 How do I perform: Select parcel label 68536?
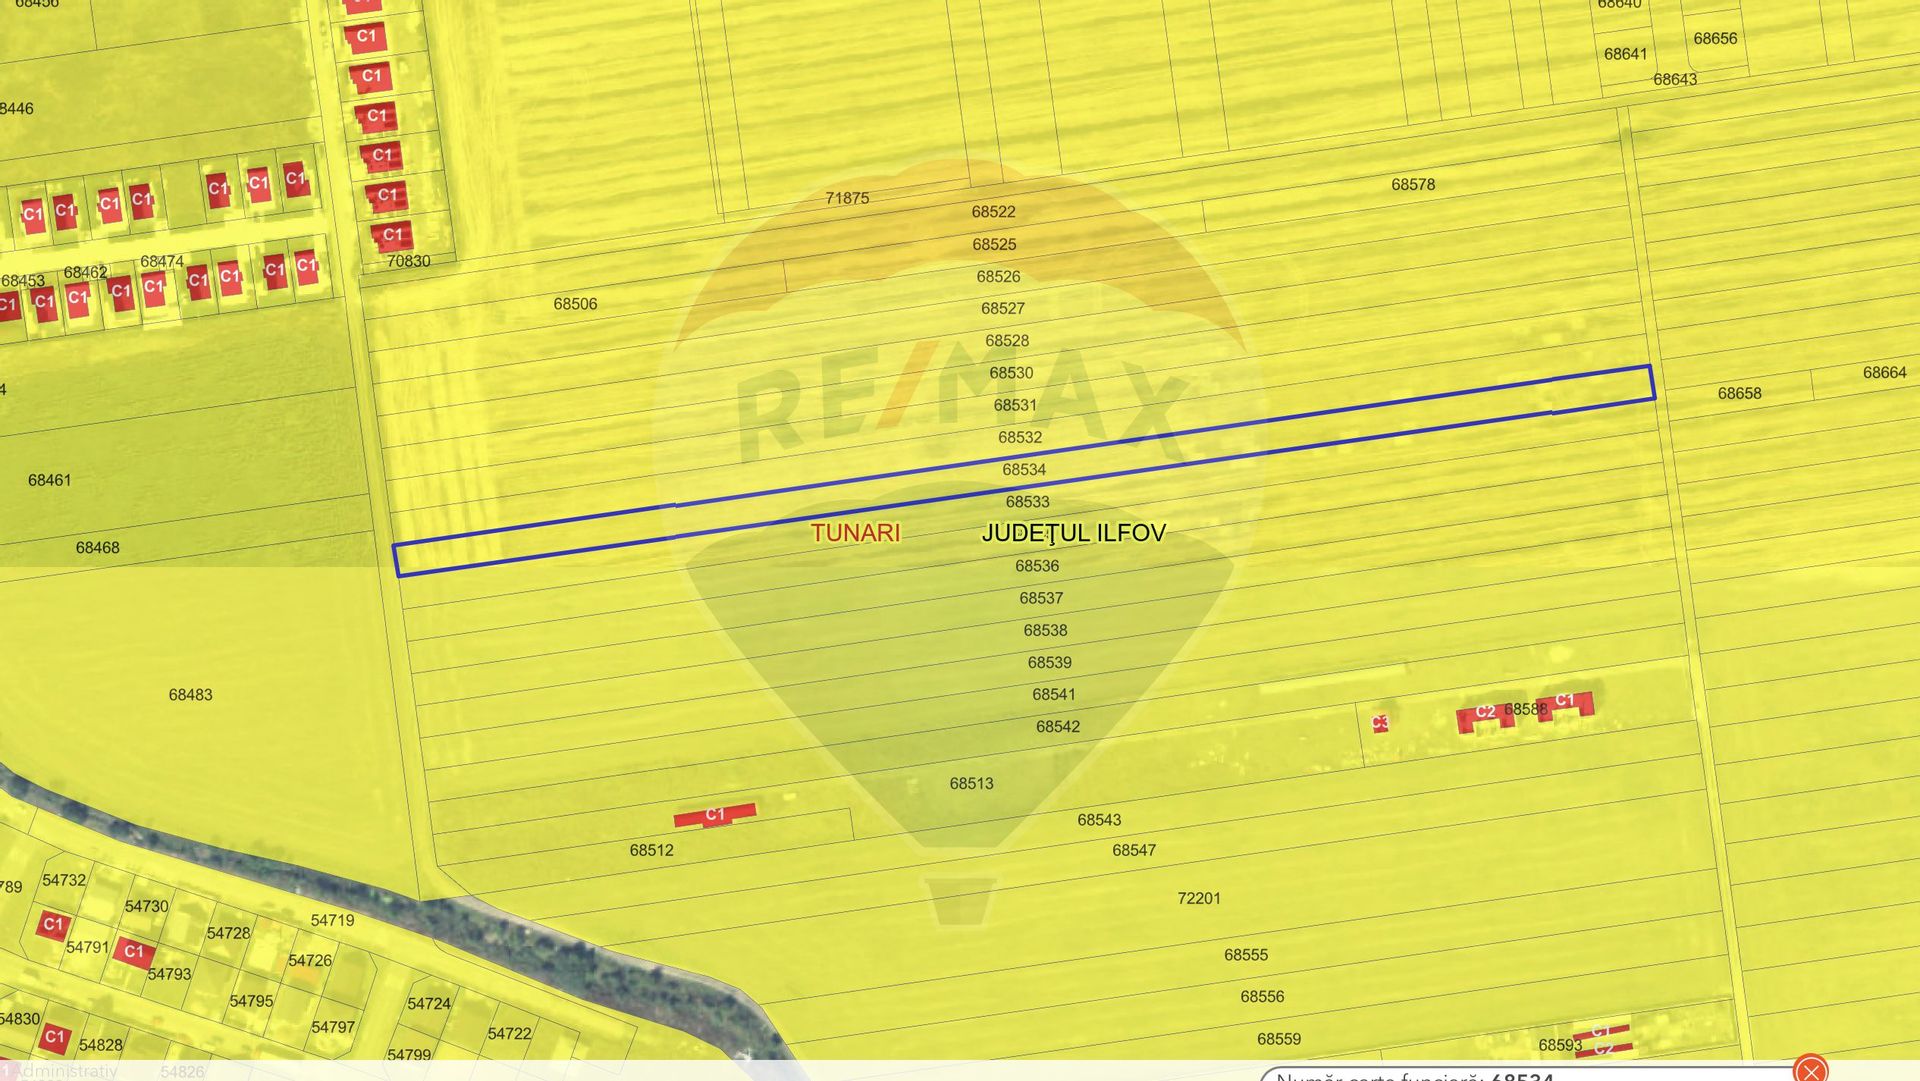point(1037,566)
